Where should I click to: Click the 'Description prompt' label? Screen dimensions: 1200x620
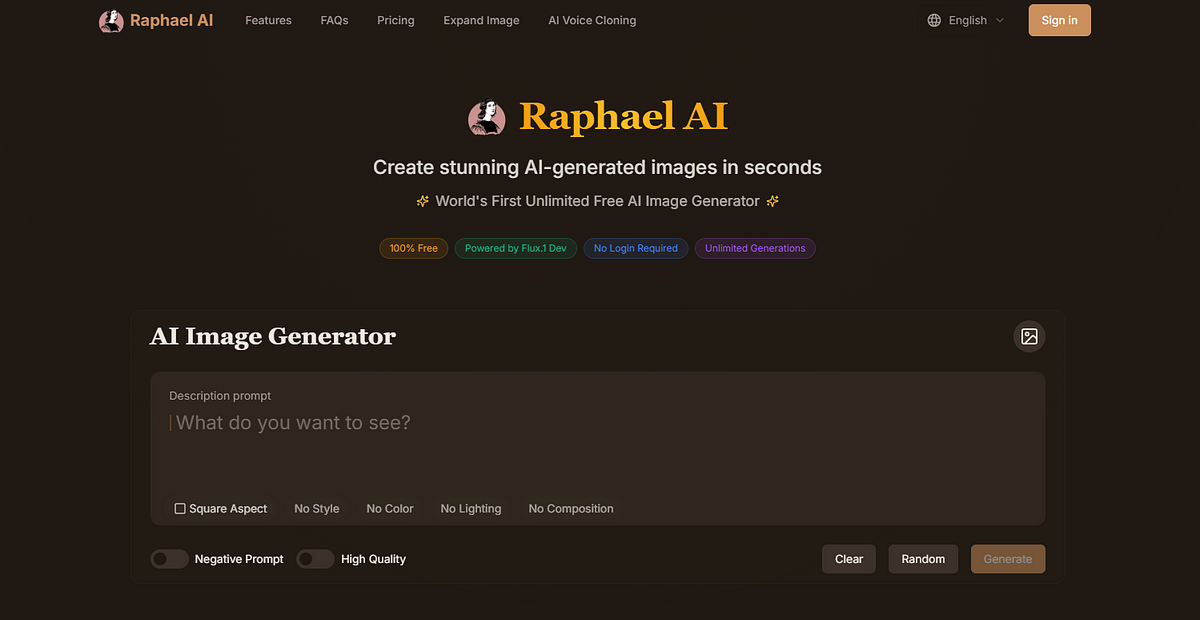click(x=220, y=396)
